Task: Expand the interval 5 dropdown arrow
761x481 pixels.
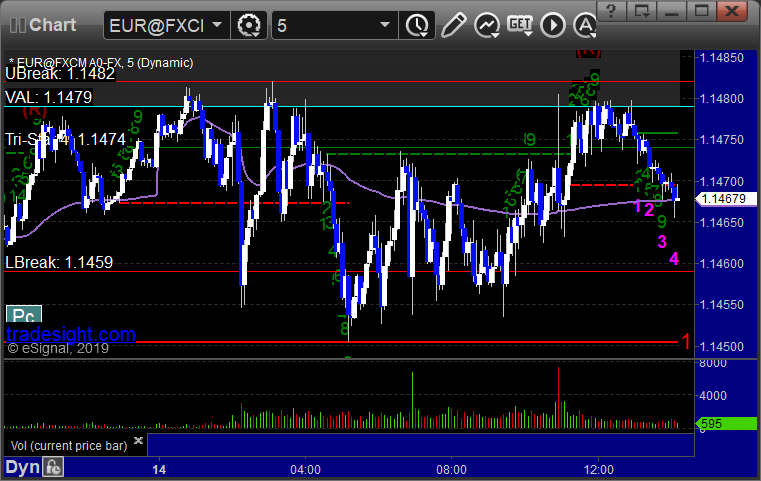Action: pos(385,25)
